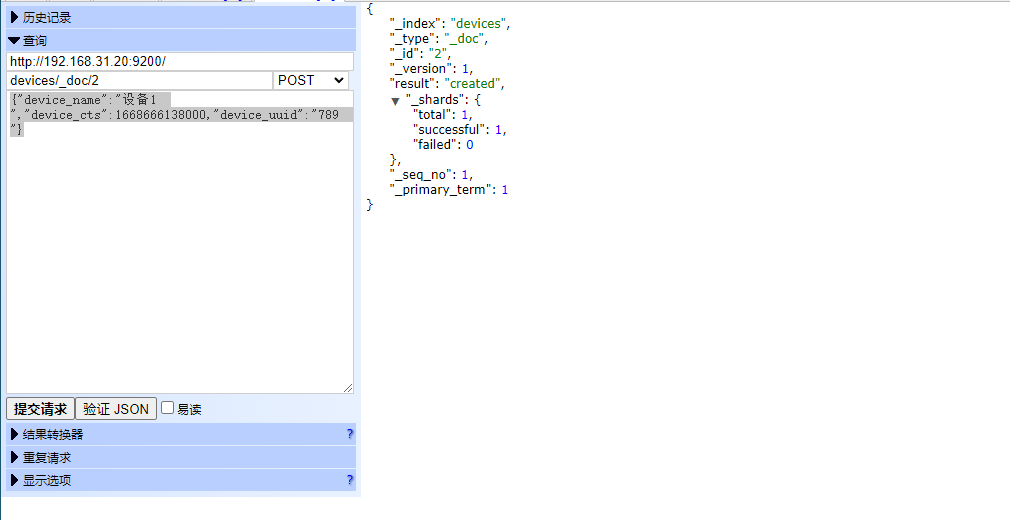Image resolution: width=1010 pixels, height=520 pixels.
Task: Enable the 易读 checkbox
Action: 168,408
